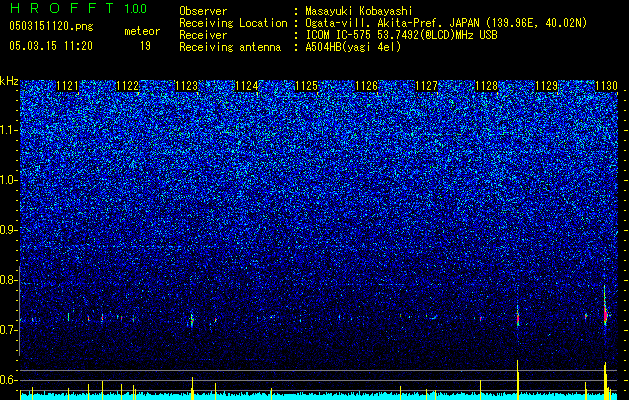Click the 1129 time marker
Image resolution: width=629 pixels, height=400 pixels.
click(546, 86)
